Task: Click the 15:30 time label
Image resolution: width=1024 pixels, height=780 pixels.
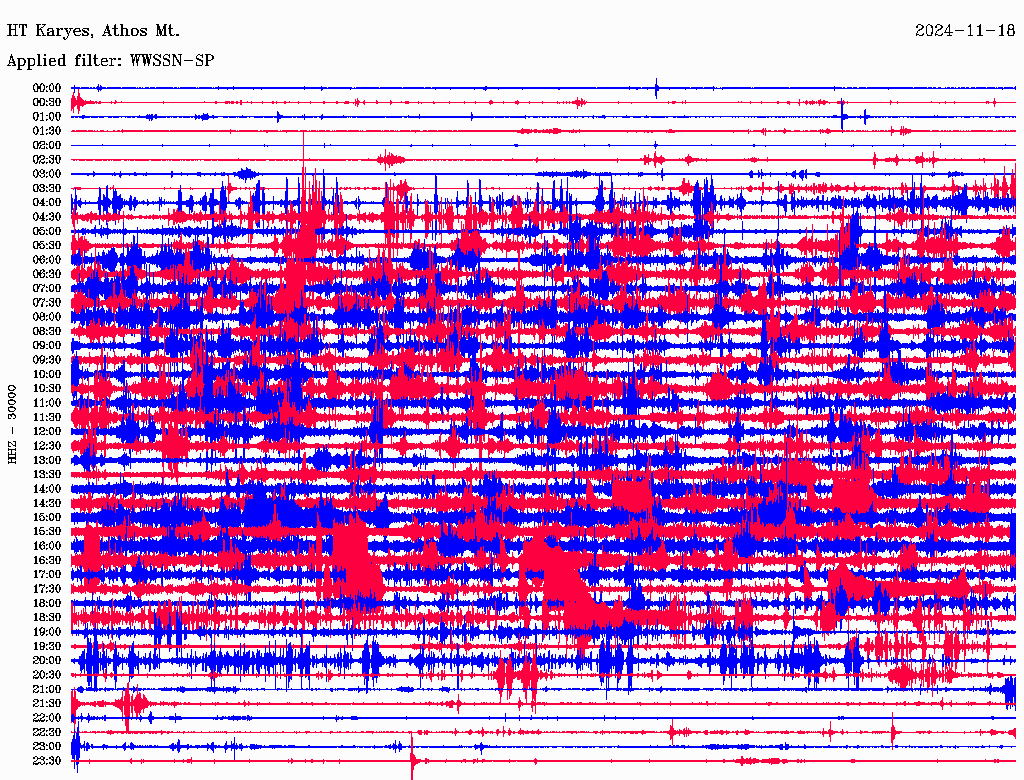Action: coord(47,532)
